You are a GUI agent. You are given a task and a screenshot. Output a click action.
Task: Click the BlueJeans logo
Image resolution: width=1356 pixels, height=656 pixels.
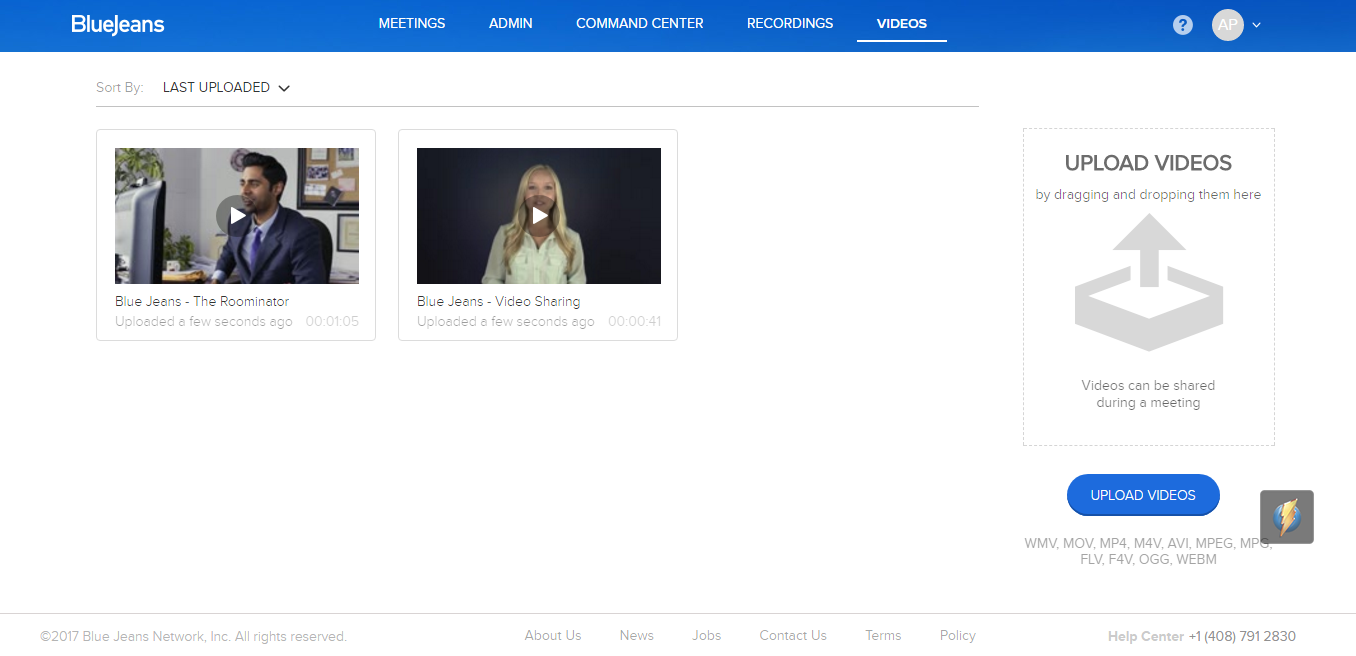(x=118, y=24)
